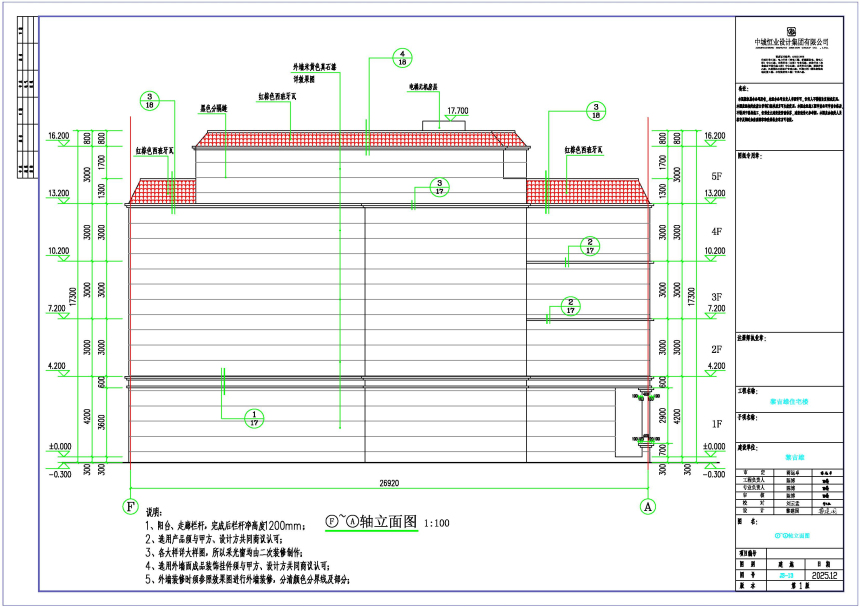Viewport: 860px width, 607px height.
Task: Click the axis A grid bubble
Action: click(x=648, y=506)
